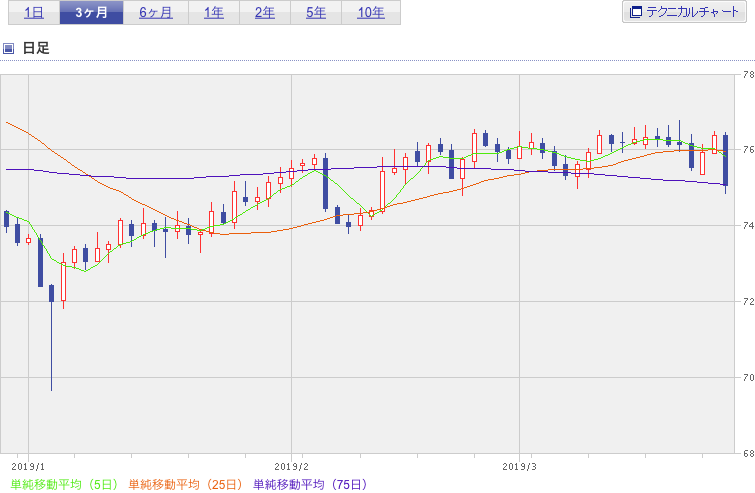The width and height of the screenshot is (755, 493).
Task: Click the 70 price axis label
Action: 748,377
